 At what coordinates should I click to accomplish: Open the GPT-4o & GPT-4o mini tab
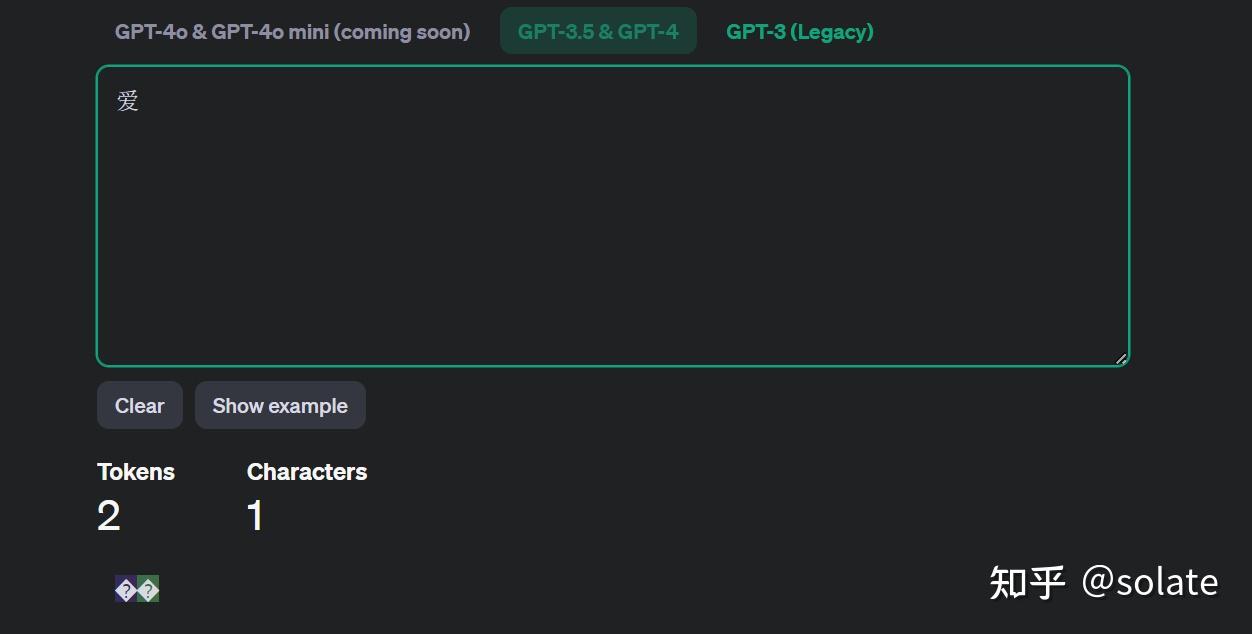(293, 31)
